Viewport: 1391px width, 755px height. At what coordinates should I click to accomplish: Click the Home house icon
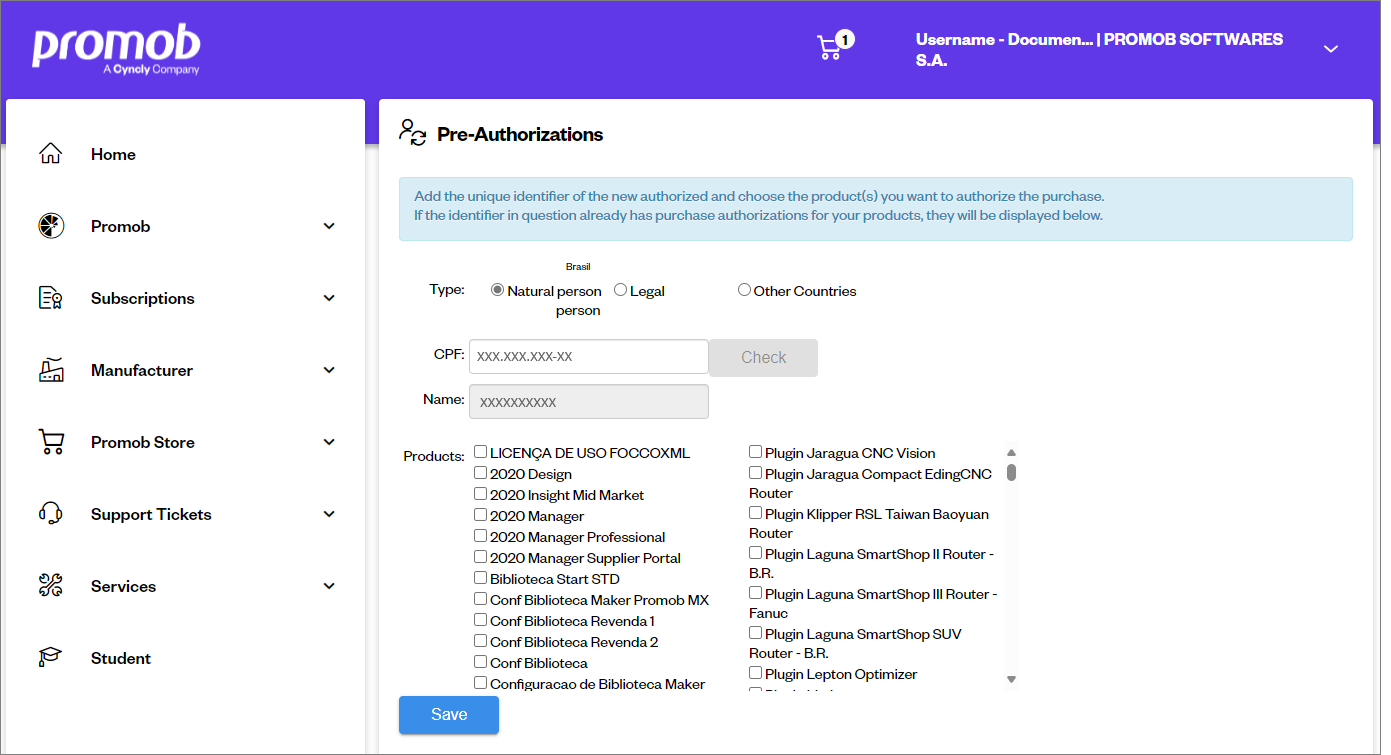(x=50, y=154)
